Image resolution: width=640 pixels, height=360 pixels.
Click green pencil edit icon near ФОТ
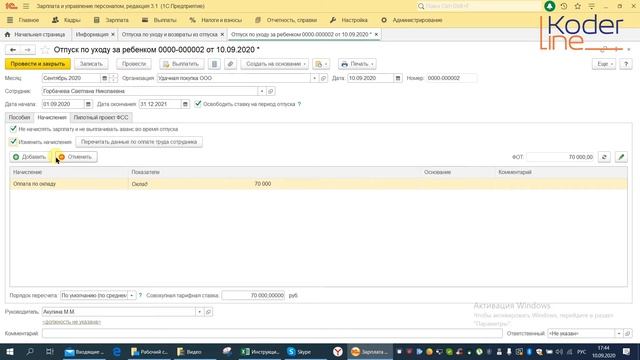pos(621,157)
